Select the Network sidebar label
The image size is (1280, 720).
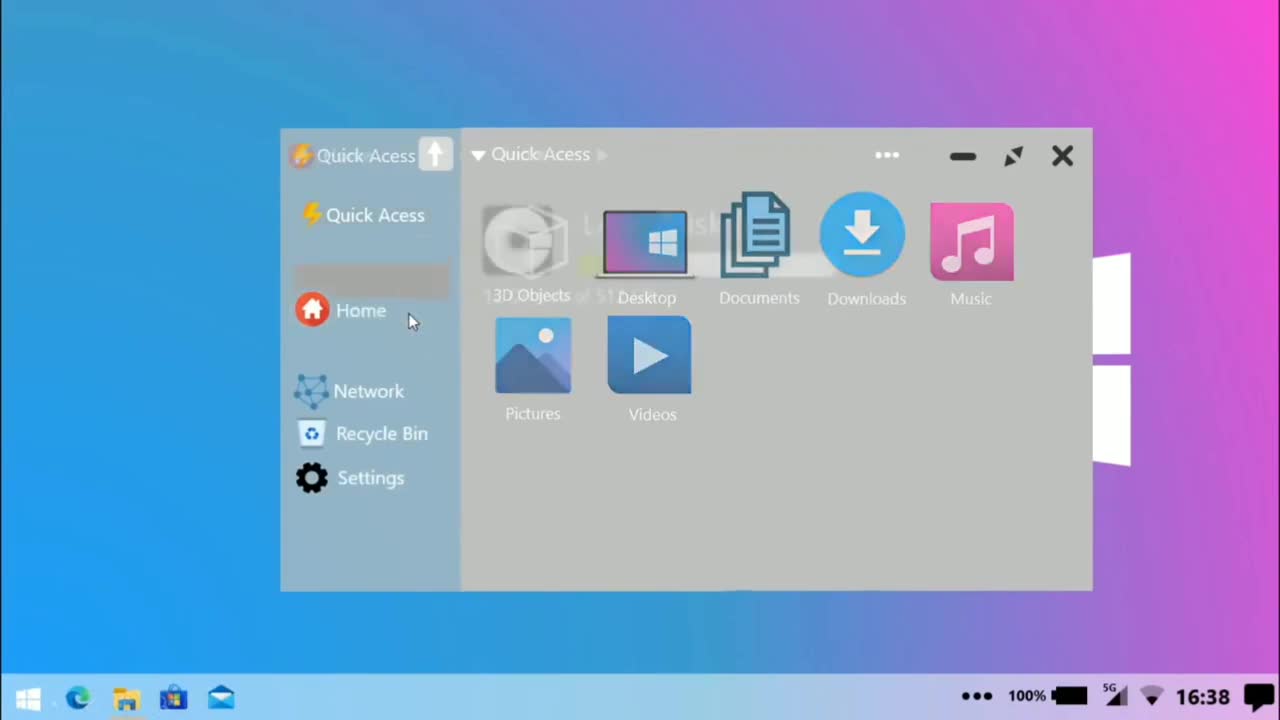pyautogui.click(x=369, y=392)
